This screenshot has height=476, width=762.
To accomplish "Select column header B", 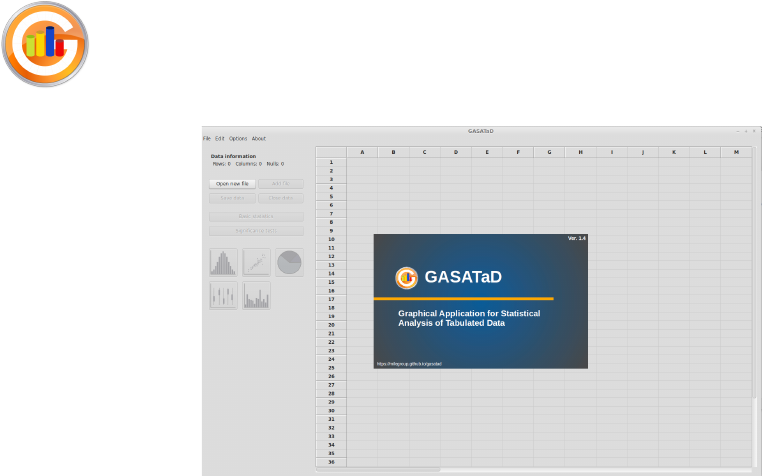I will tap(394, 152).
